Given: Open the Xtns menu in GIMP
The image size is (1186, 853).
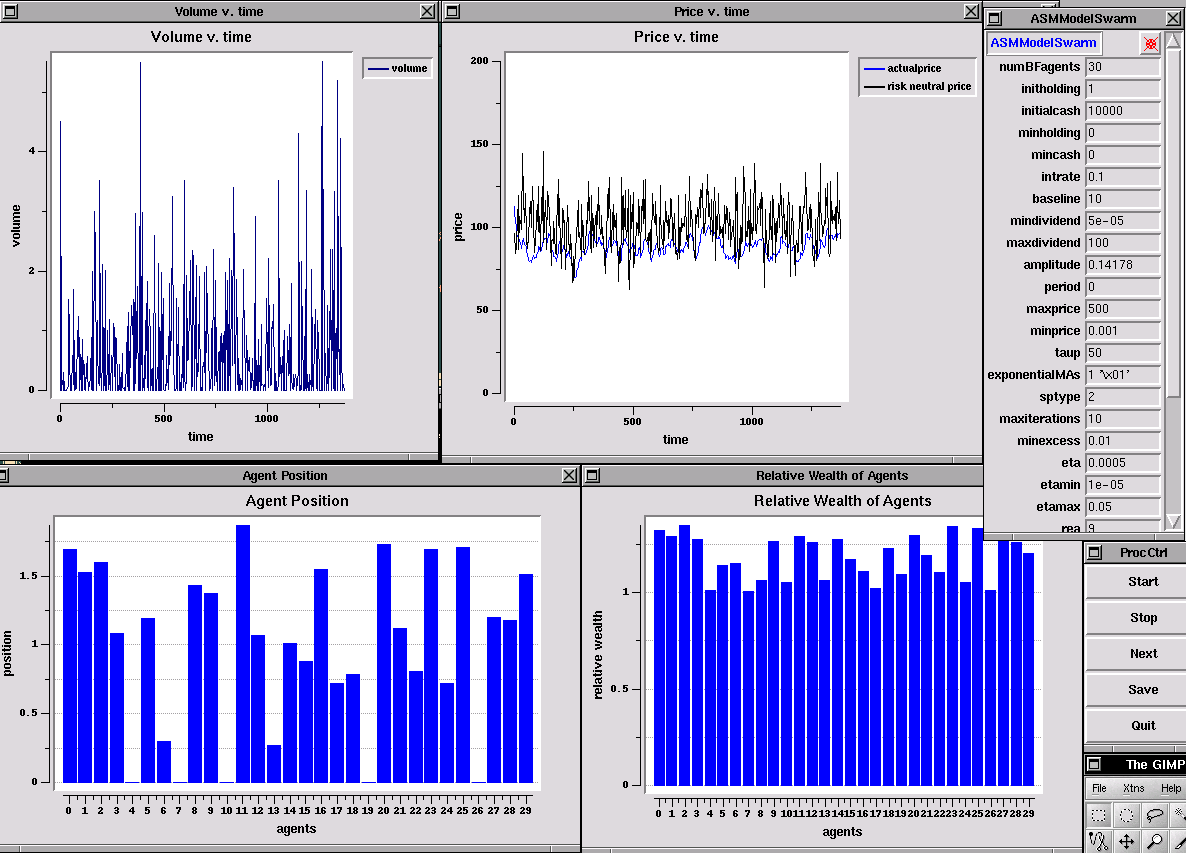Looking at the screenshot, I should point(1133,789).
